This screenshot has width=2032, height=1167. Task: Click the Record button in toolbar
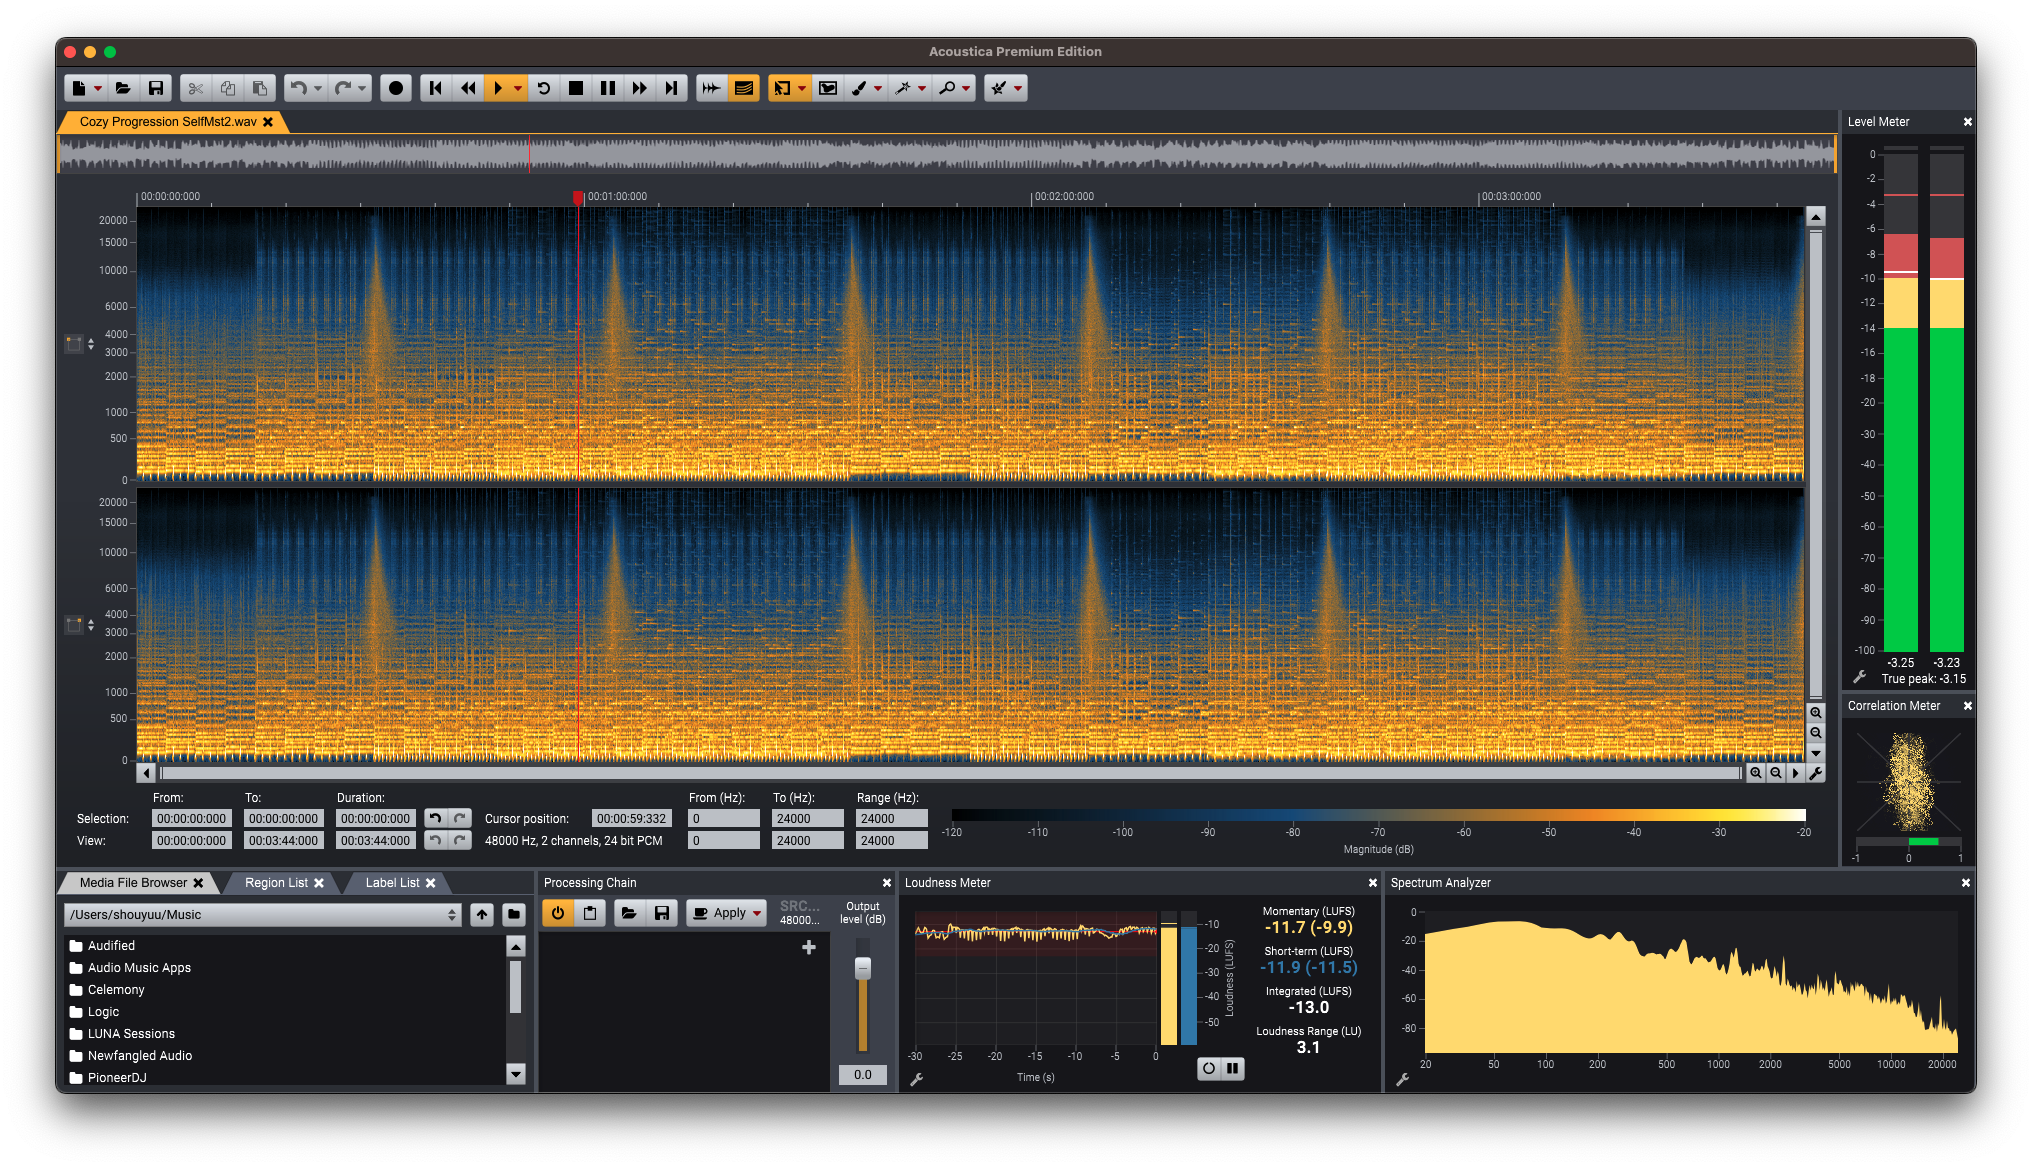pos(396,88)
